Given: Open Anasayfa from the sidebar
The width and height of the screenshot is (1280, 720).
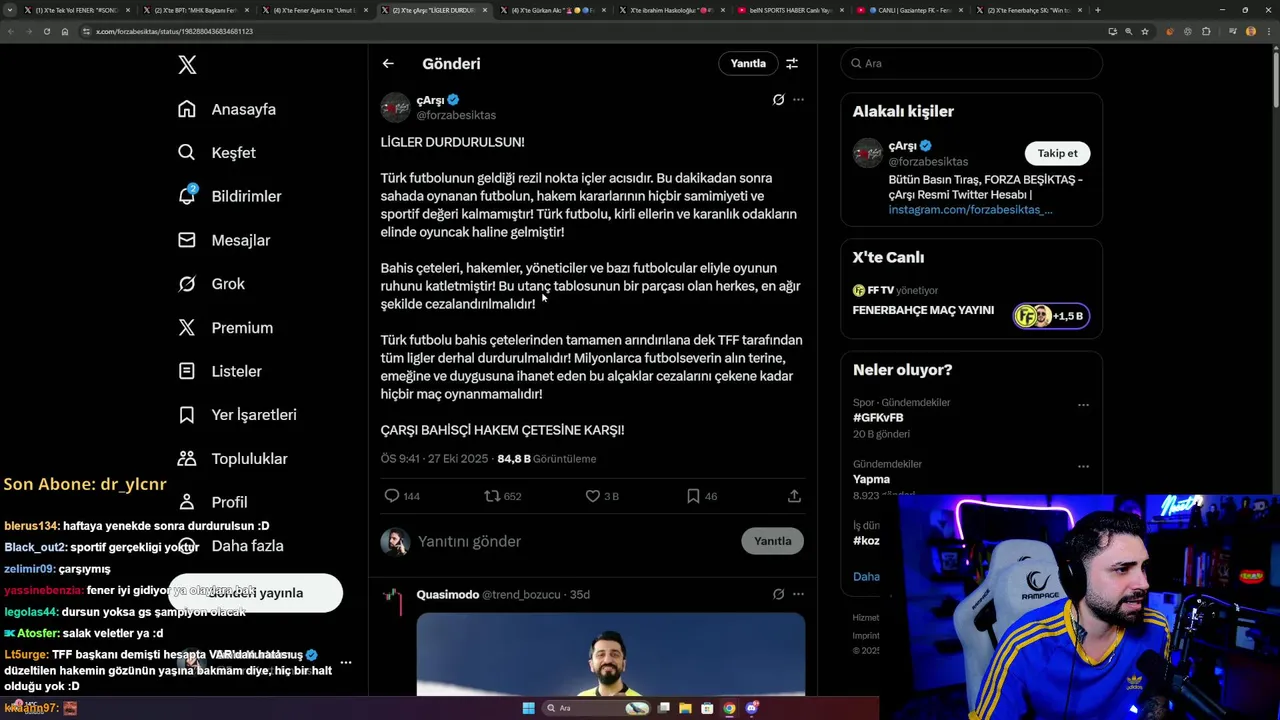Looking at the screenshot, I should coord(227,109).
